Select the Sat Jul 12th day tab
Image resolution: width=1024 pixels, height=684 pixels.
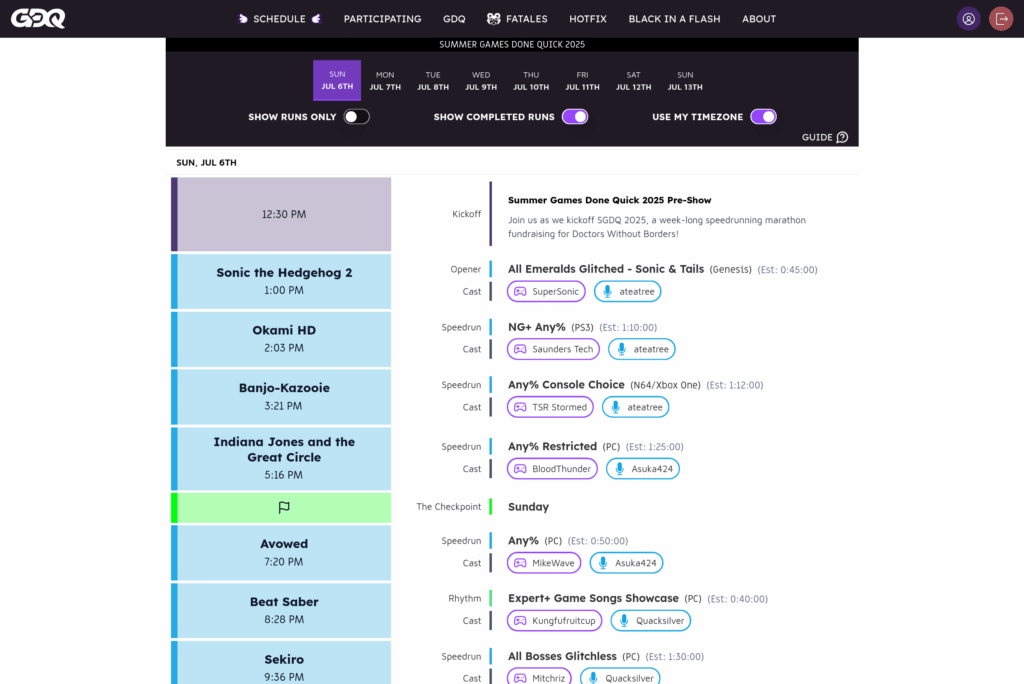click(633, 80)
